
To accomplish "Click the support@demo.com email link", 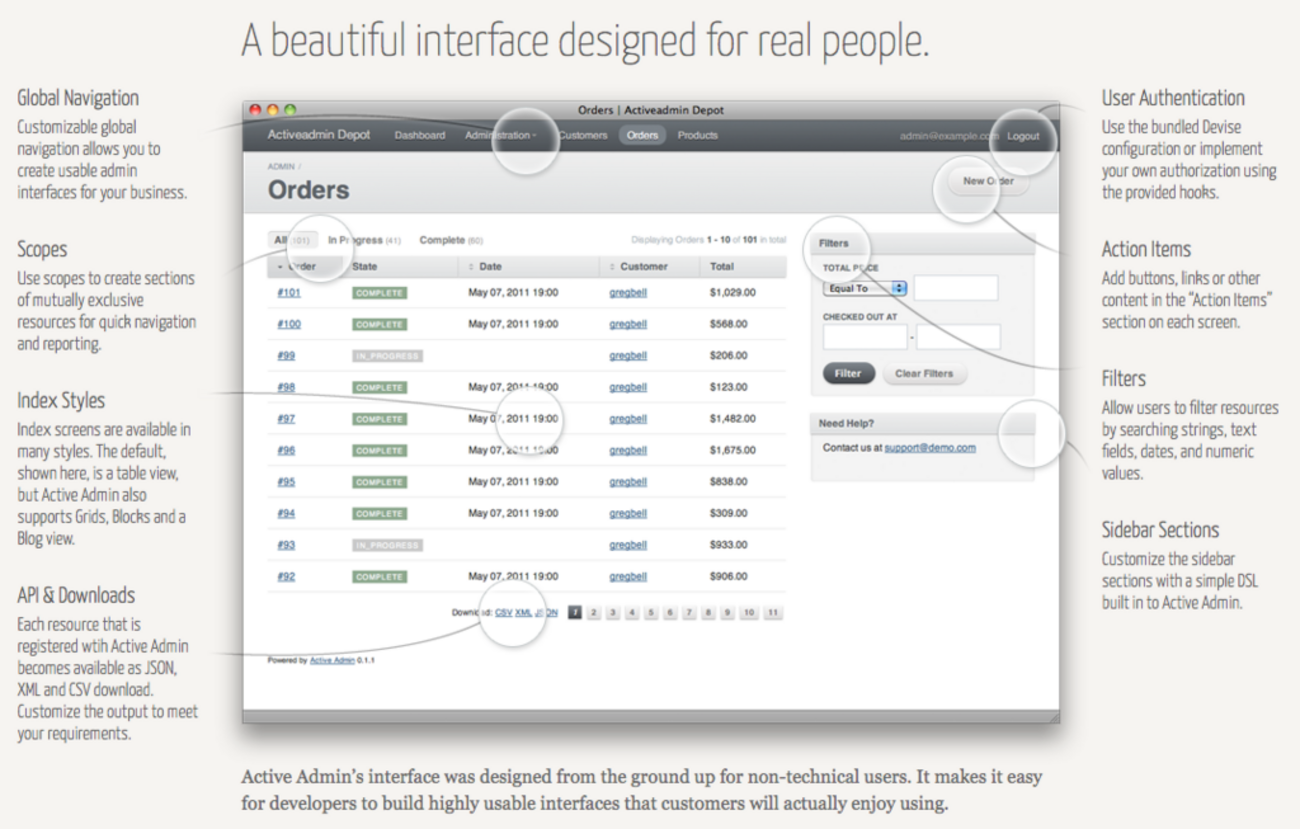I will click(930, 448).
